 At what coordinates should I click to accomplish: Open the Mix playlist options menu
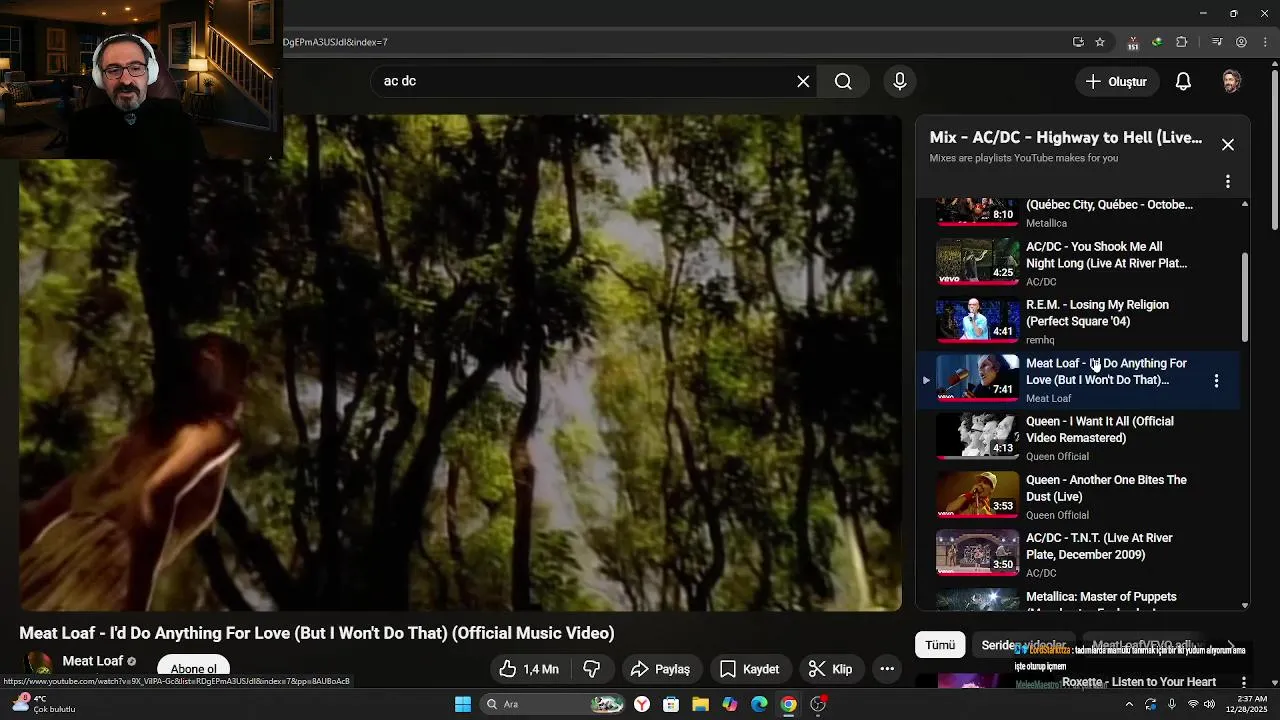1228,182
